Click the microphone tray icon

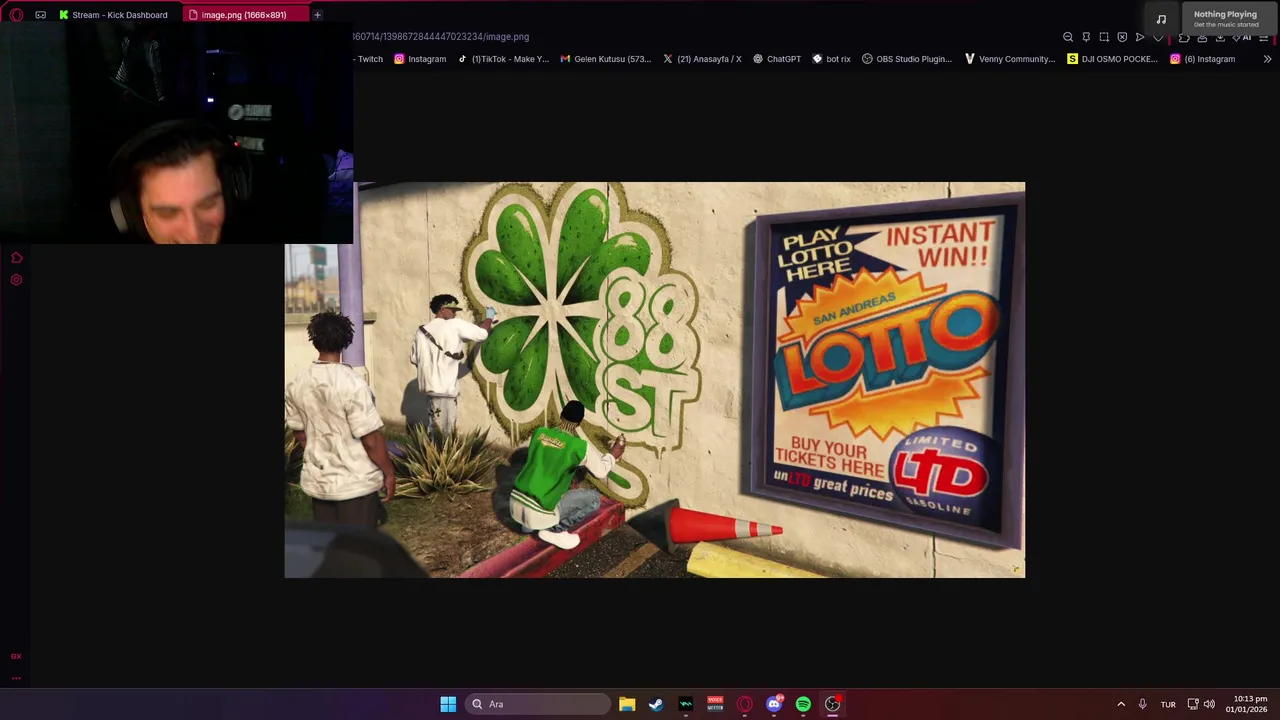coord(1142,704)
